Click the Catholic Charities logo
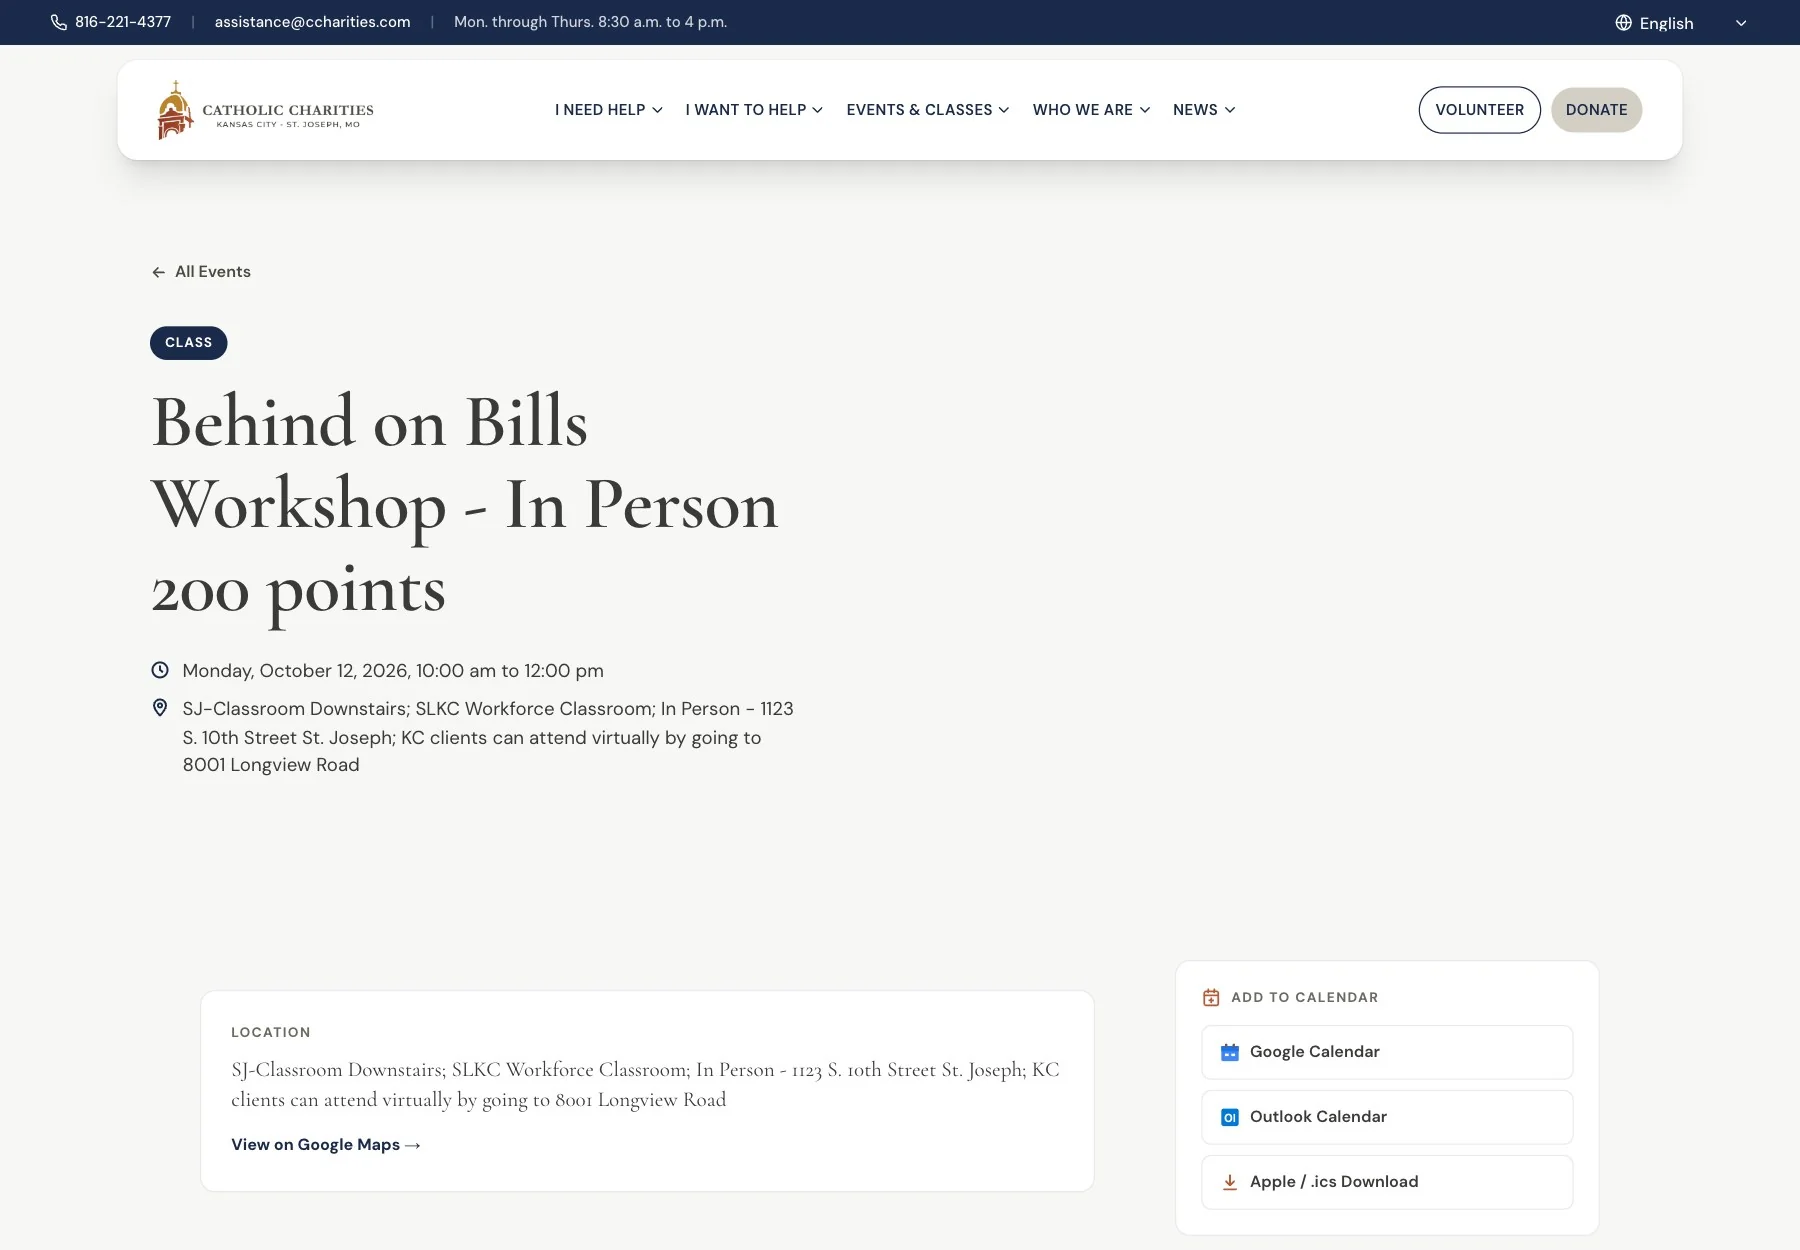 click(265, 110)
